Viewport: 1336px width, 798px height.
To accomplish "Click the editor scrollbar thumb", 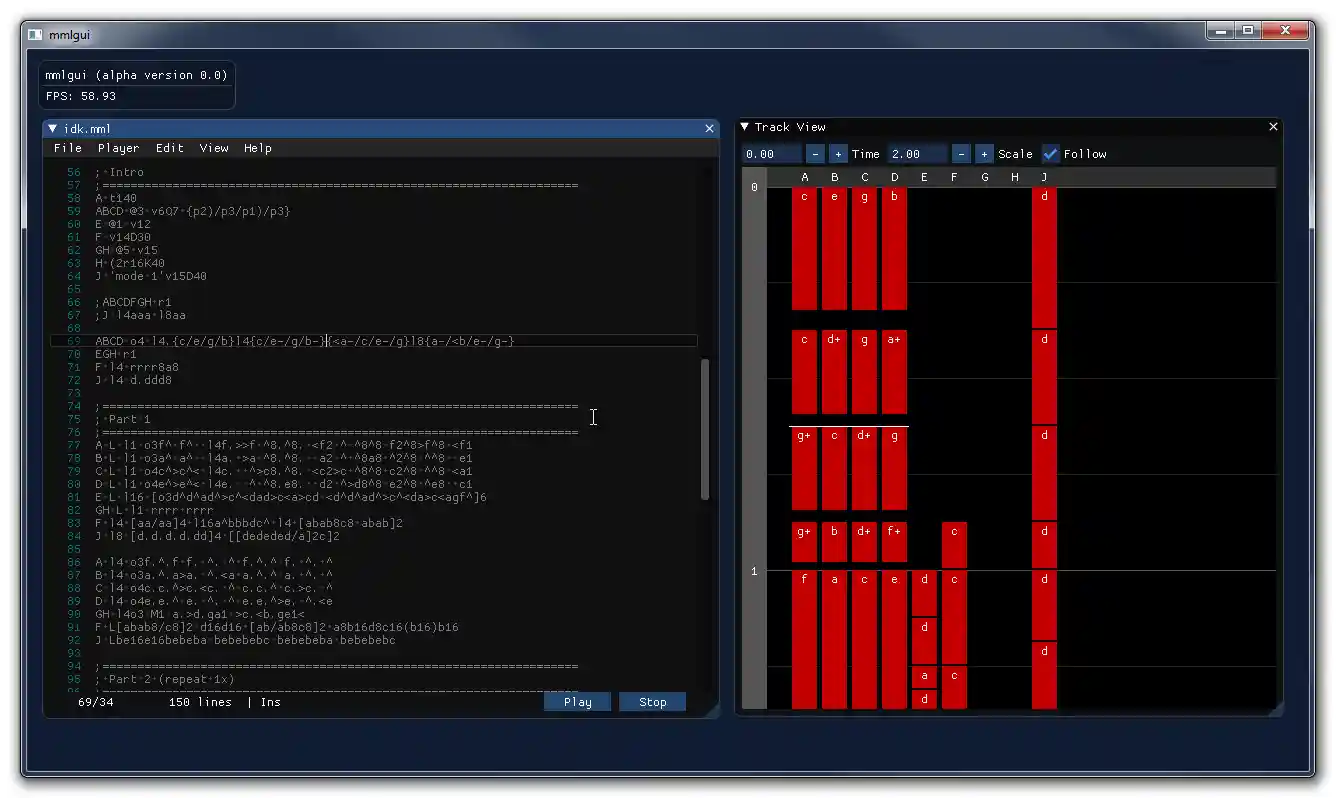I will point(705,420).
